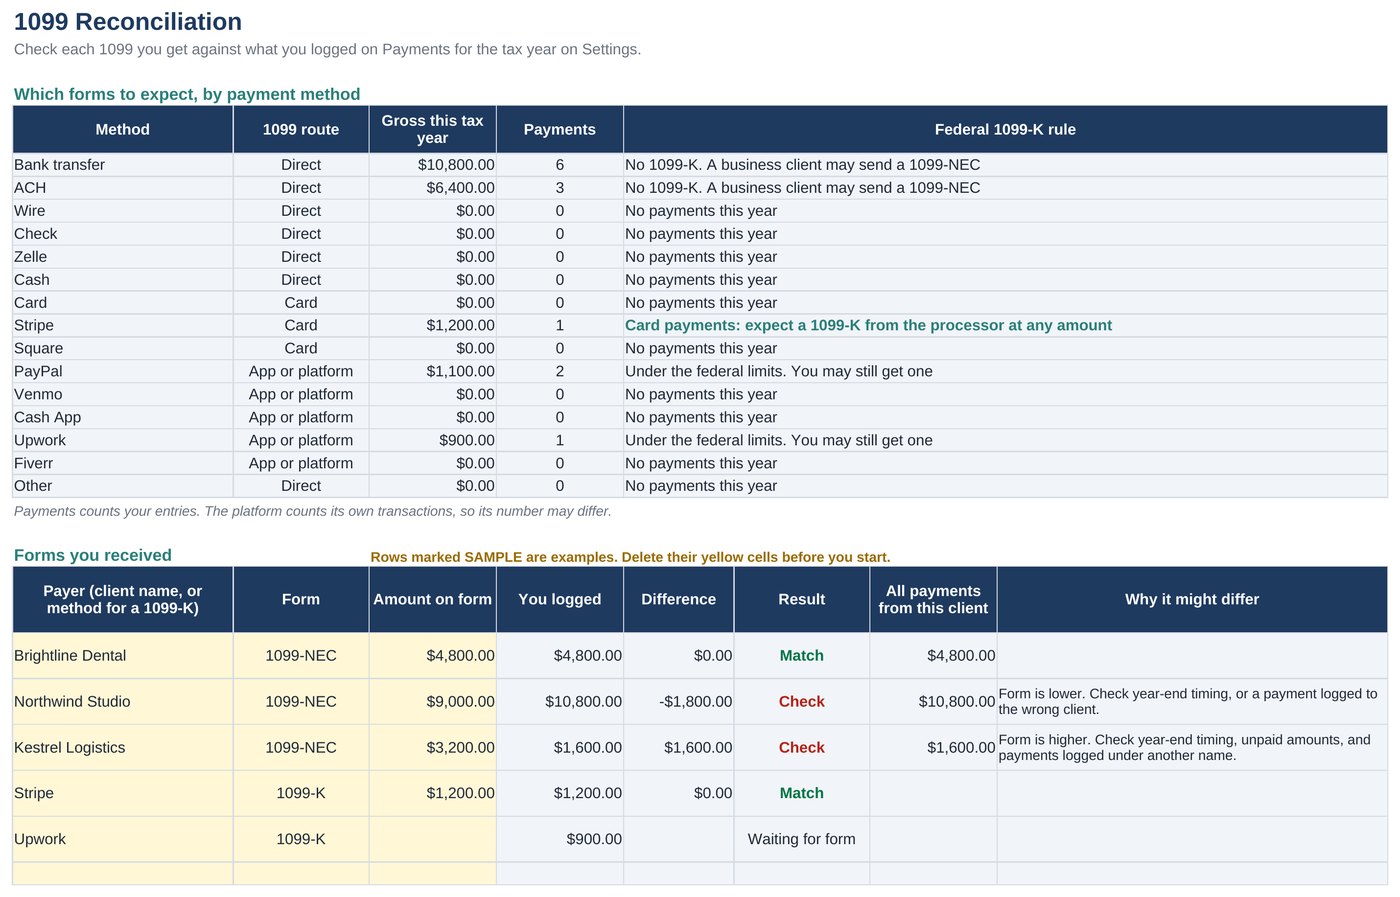Screen dimensions: 1400x897
Task: Click the '$1,100.00' PayPal gross cell
Action: point(432,371)
